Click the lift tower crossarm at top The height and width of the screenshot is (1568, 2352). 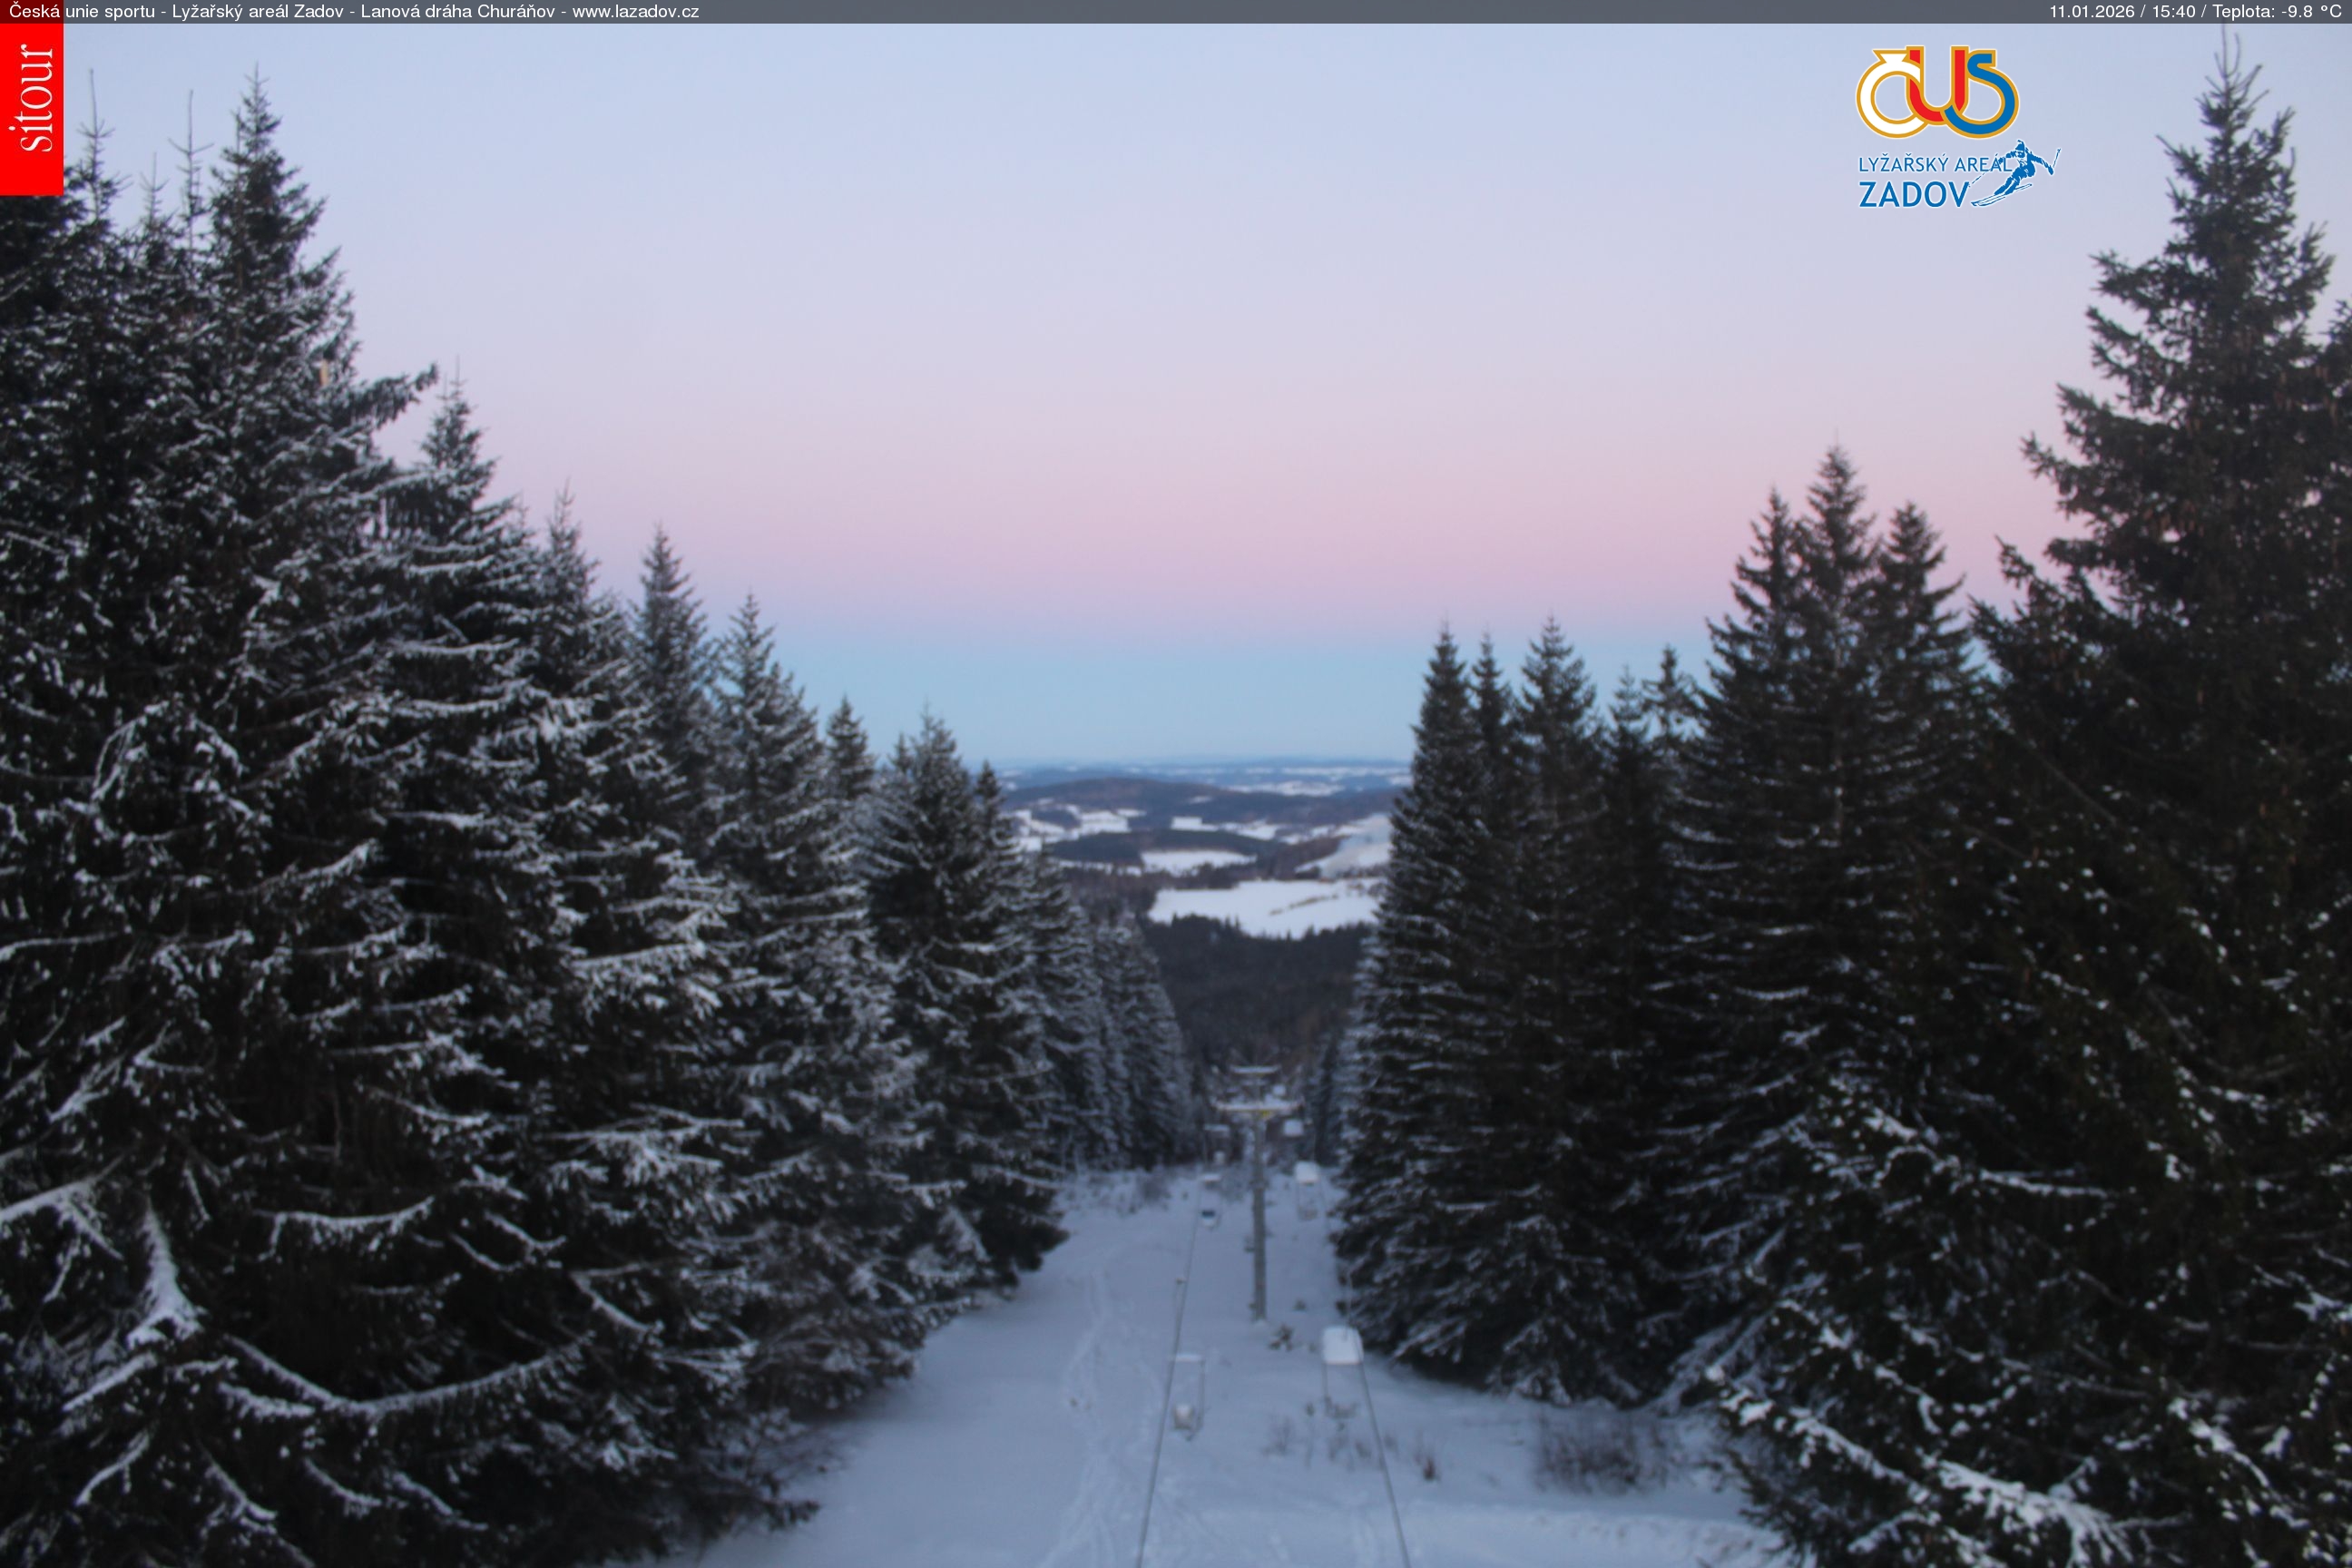pos(1258,1105)
